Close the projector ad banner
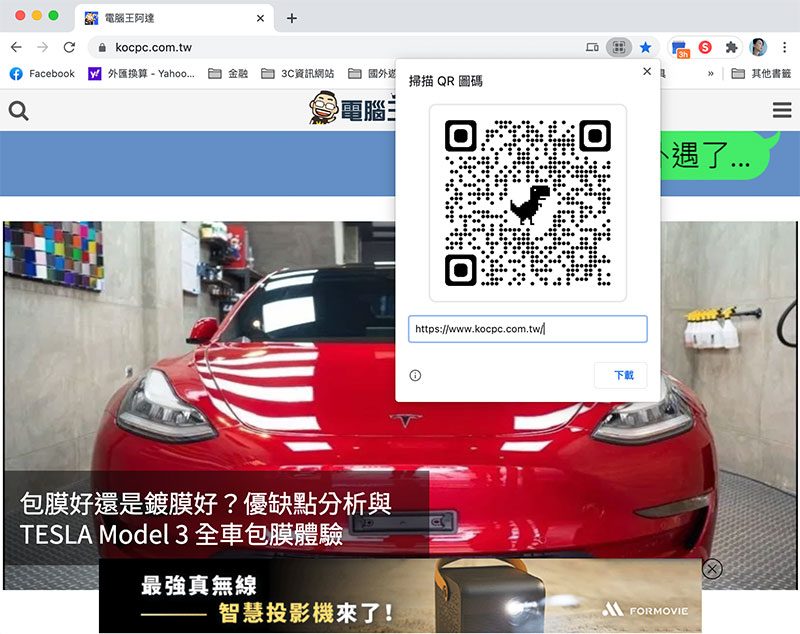 [x=712, y=568]
